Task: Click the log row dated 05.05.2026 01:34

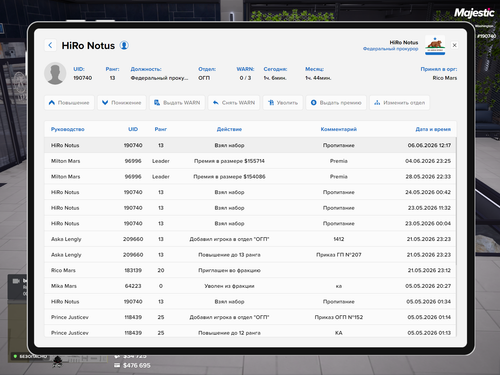Action: (250, 302)
